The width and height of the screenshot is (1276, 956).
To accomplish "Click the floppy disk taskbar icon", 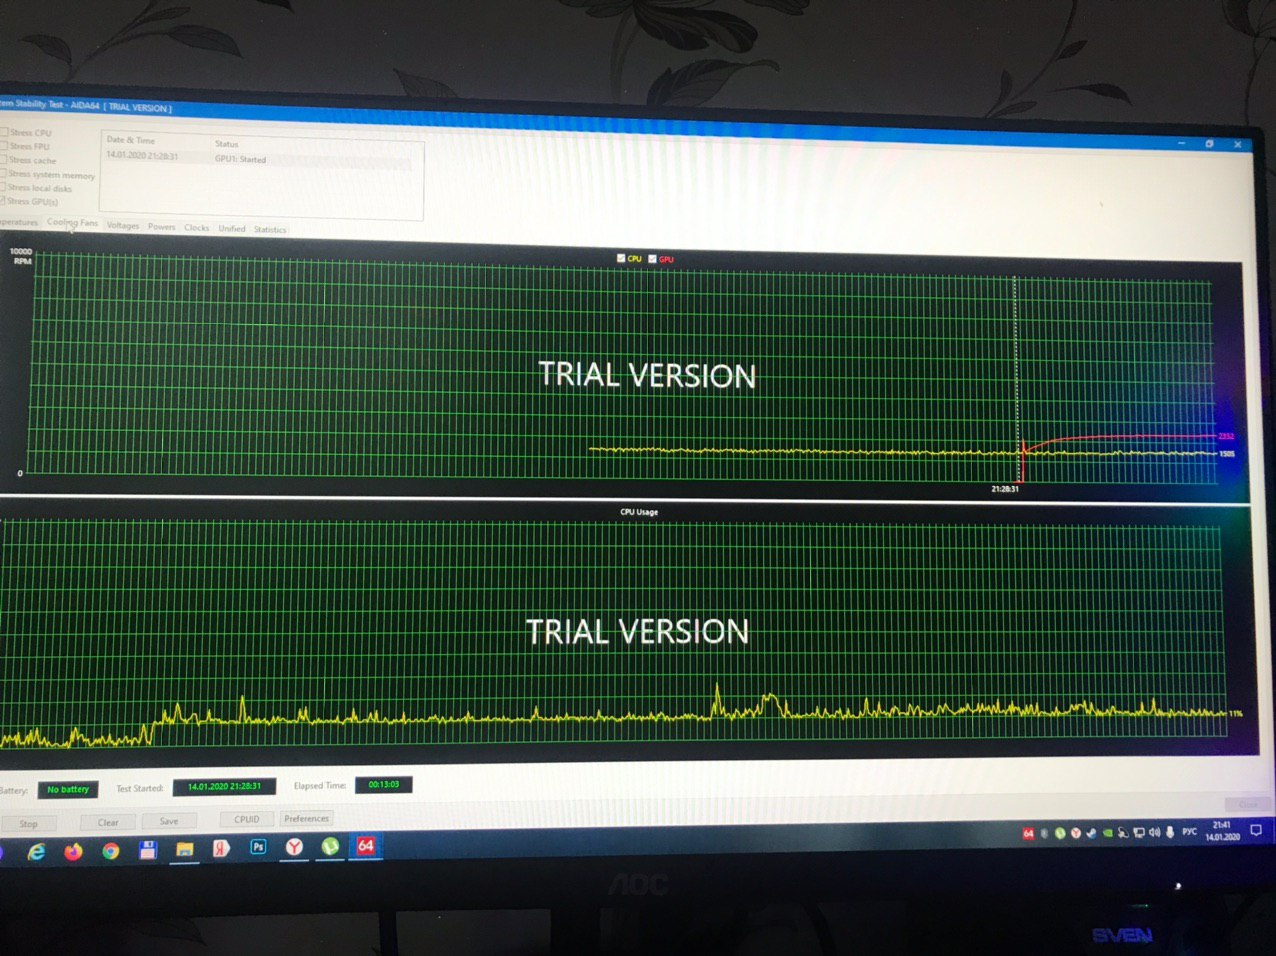I will [148, 851].
